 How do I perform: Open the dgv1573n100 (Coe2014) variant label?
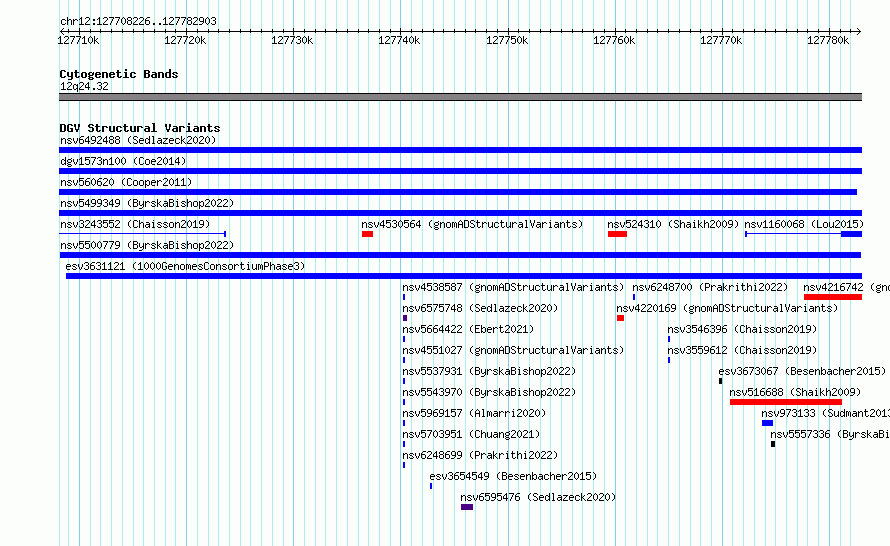pyautogui.click(x=123, y=161)
